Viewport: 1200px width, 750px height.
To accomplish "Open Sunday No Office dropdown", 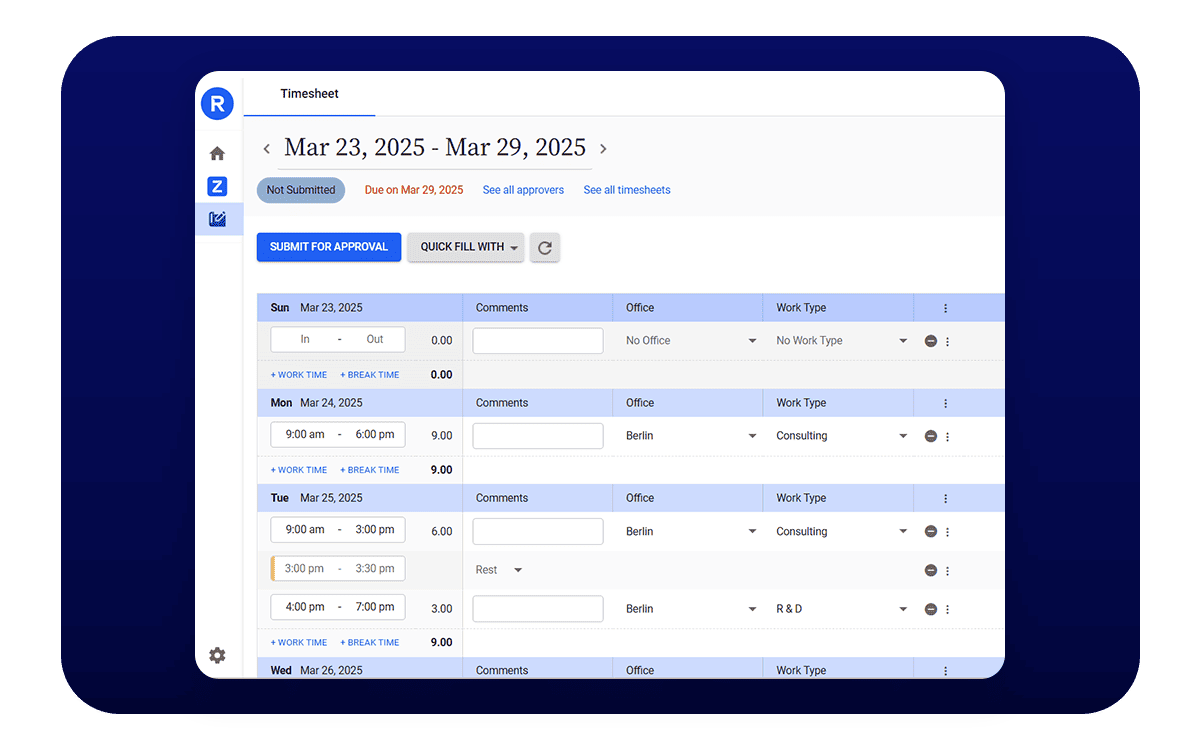I will pos(691,341).
